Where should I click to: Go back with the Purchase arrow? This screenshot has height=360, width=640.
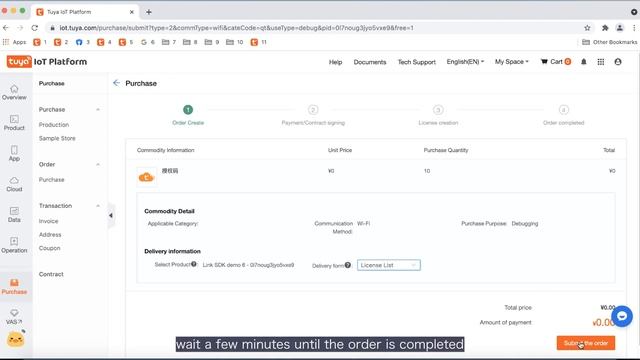(x=116, y=83)
